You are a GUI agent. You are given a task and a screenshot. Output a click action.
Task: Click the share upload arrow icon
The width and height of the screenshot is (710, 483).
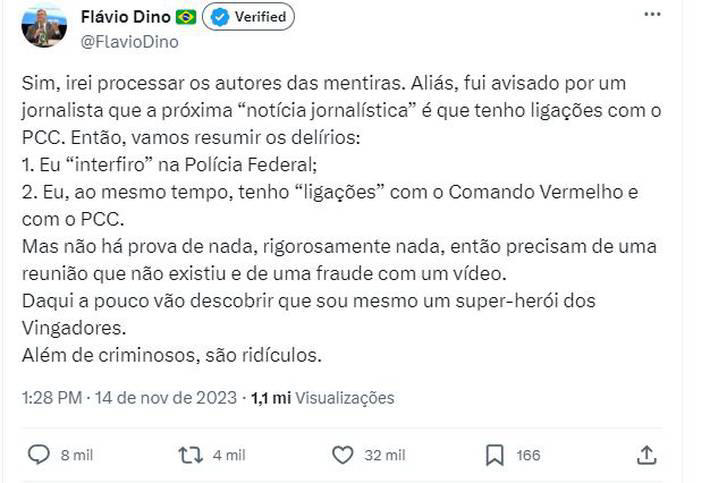click(x=647, y=455)
